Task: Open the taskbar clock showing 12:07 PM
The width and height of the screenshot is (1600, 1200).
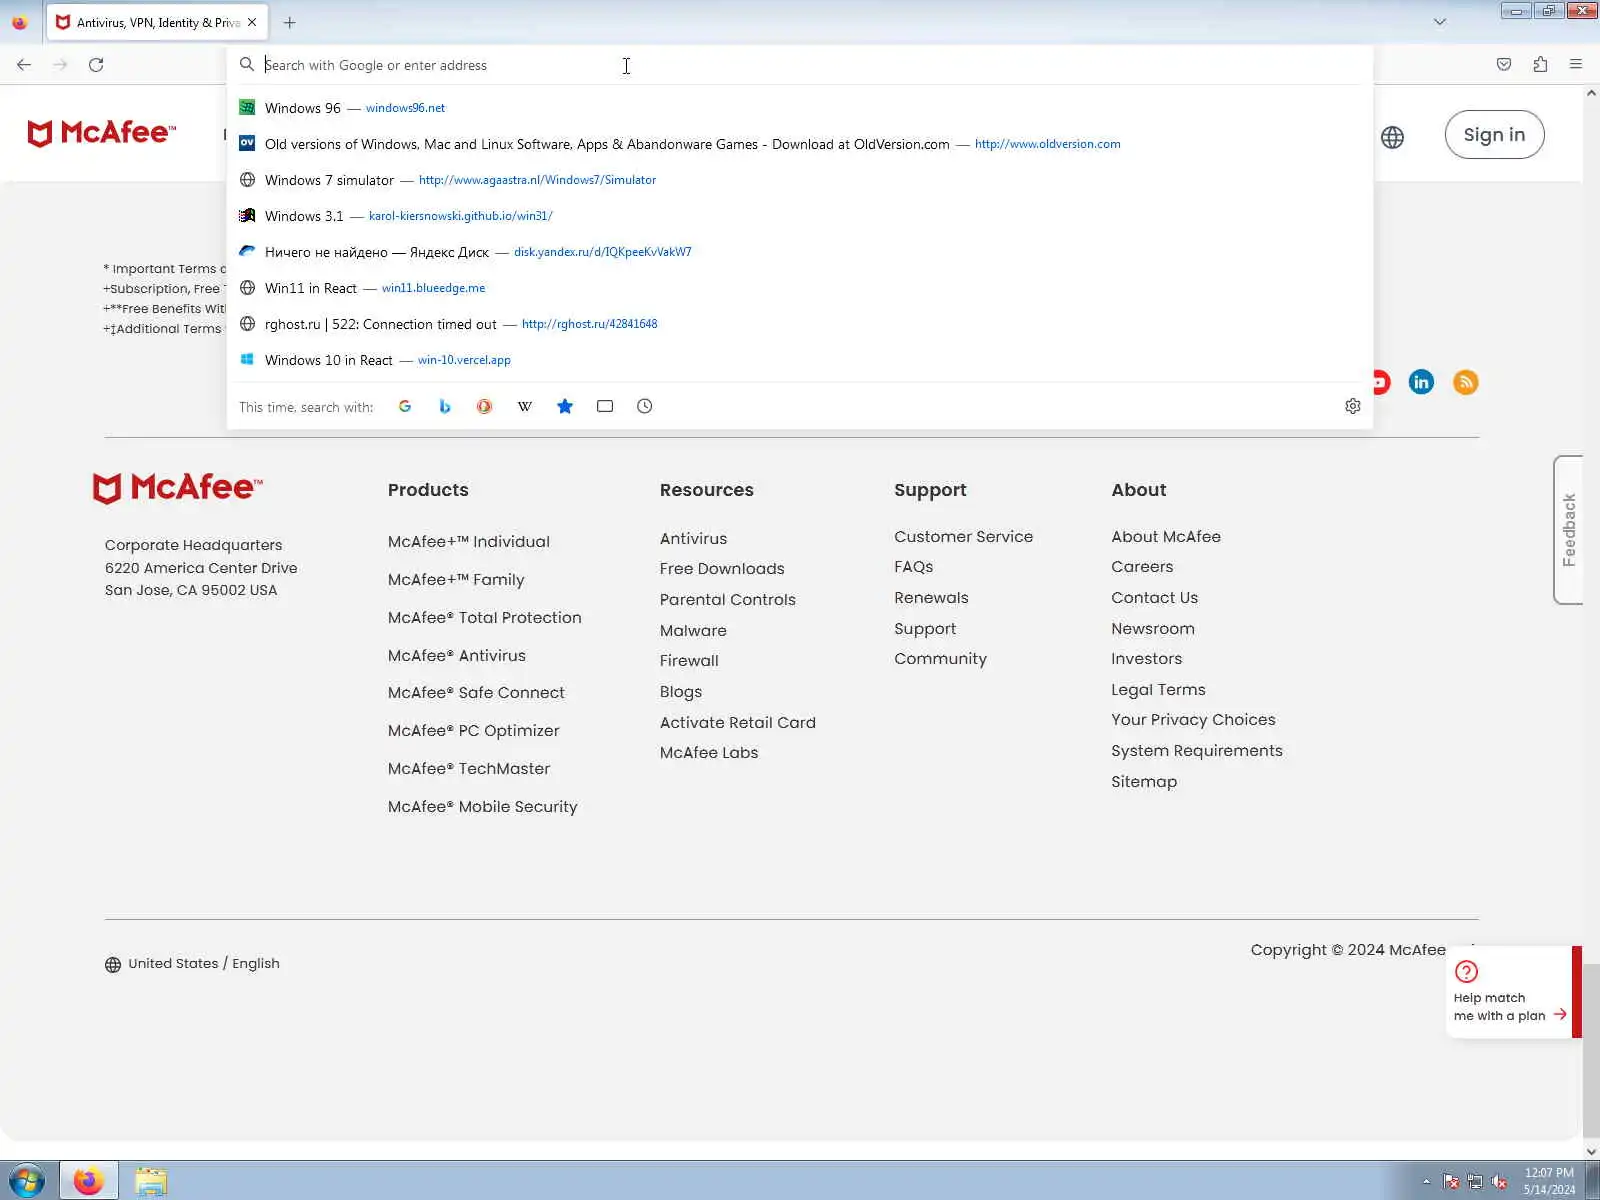Action: [1549, 1181]
